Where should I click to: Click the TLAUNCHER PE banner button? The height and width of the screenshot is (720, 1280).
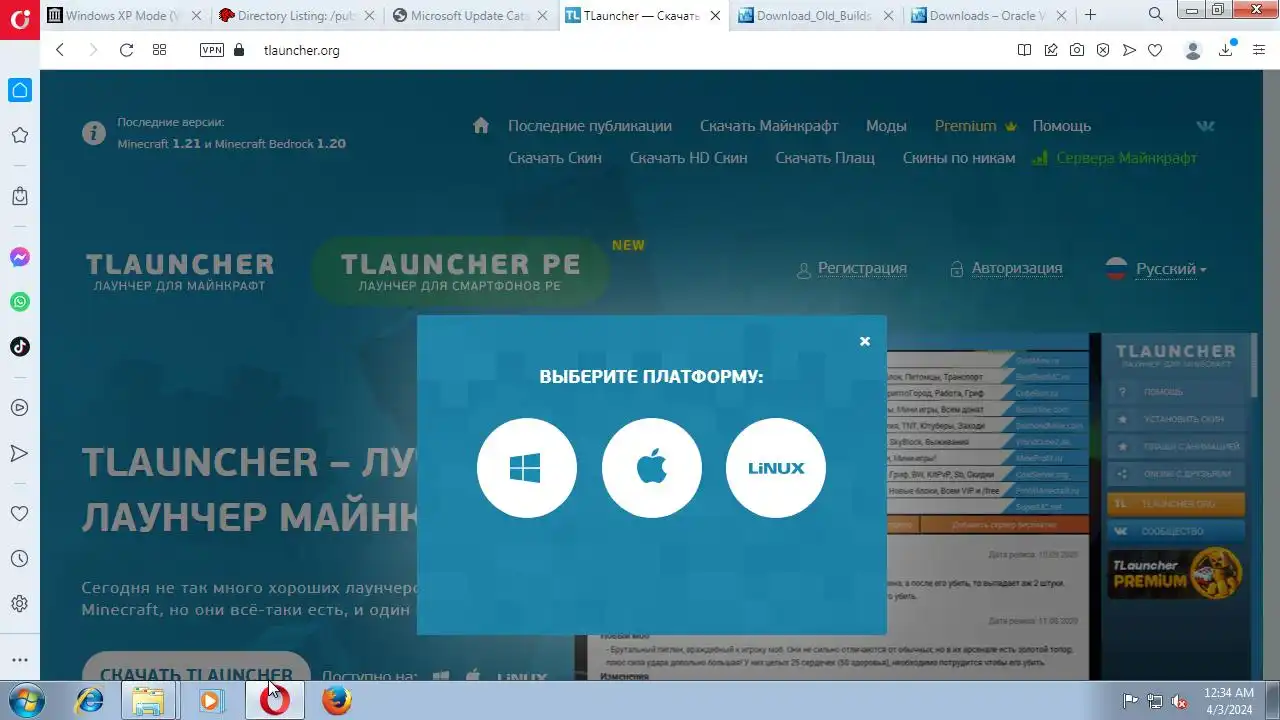(x=461, y=271)
